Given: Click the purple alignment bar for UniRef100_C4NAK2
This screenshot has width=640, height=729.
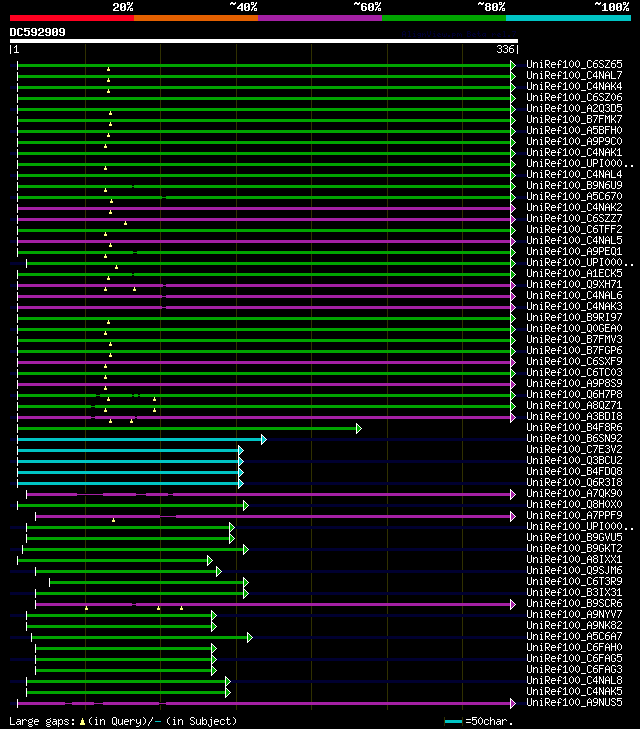Looking at the screenshot, I should pos(264,208).
